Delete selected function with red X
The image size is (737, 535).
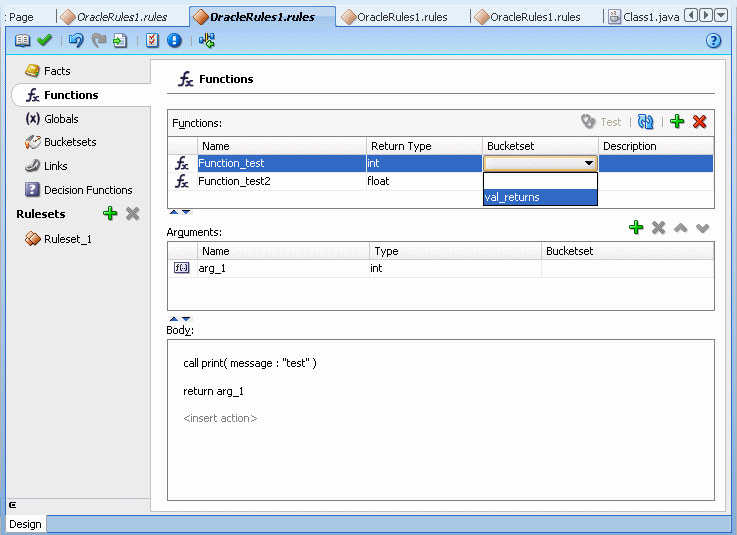[x=699, y=122]
